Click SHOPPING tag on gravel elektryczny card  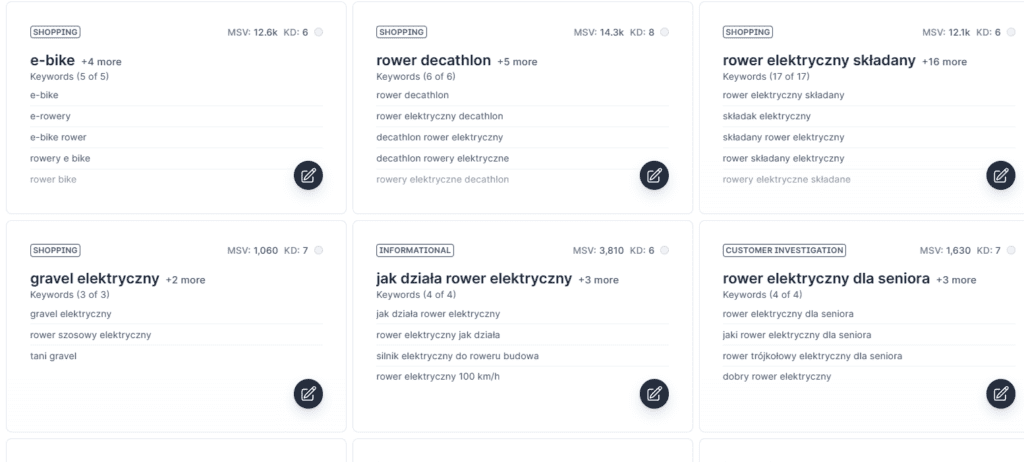point(55,250)
